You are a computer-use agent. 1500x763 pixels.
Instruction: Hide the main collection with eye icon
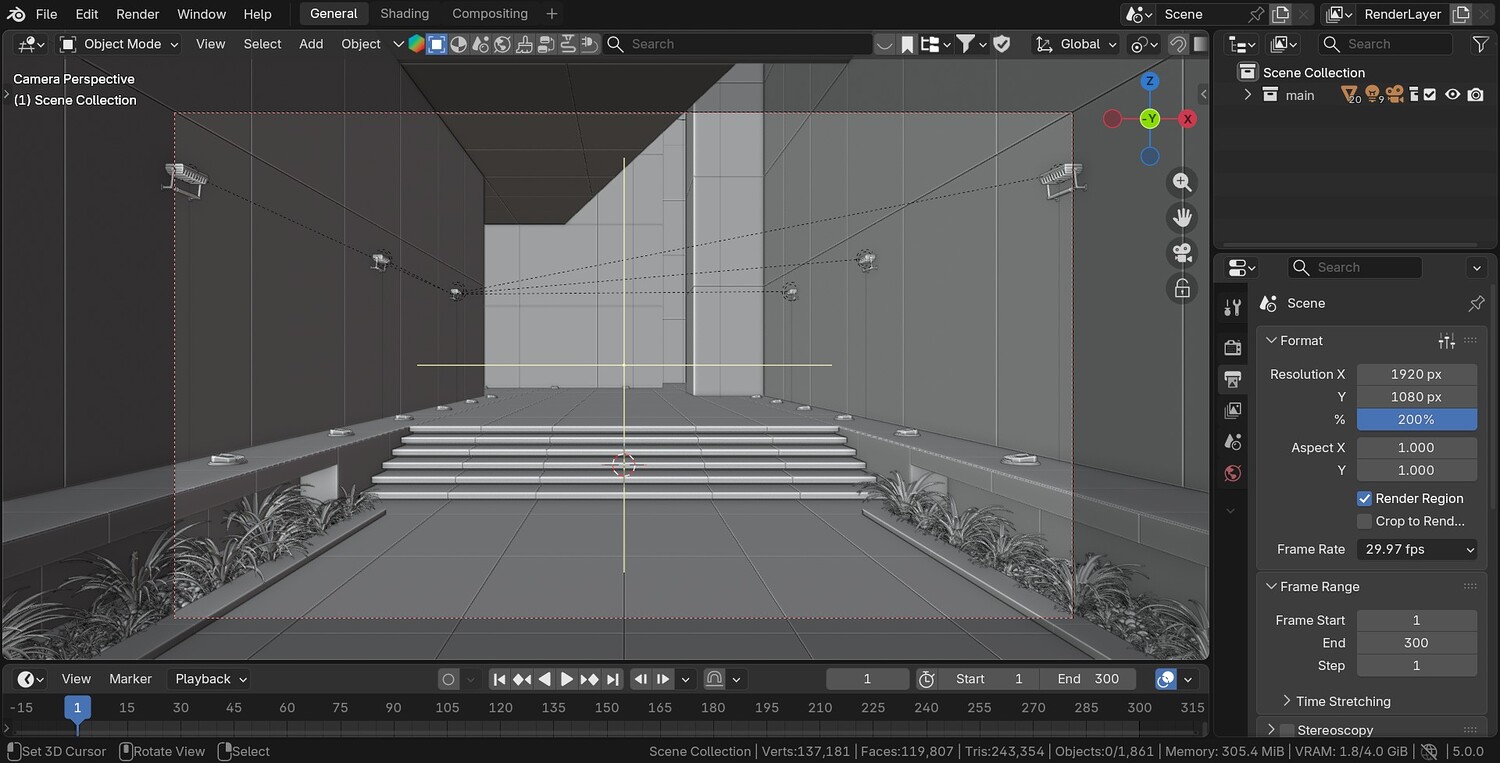point(1453,95)
